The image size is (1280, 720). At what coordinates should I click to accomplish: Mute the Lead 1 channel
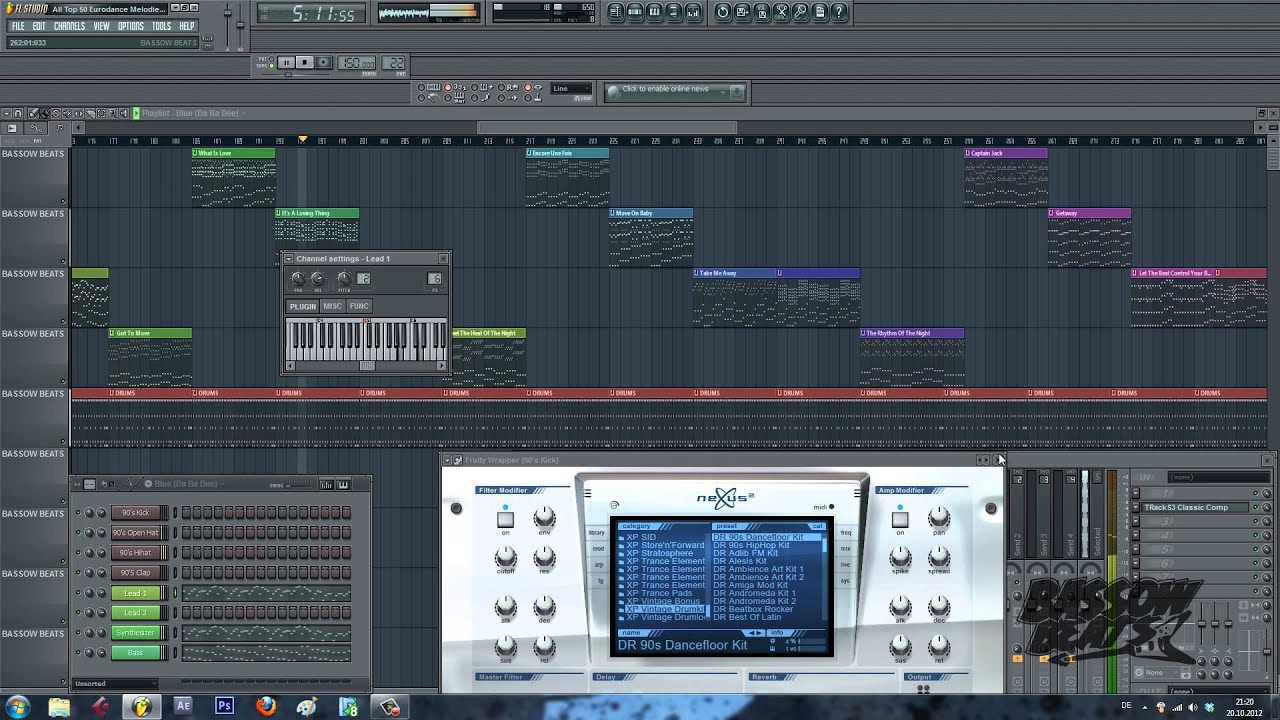click(78, 593)
